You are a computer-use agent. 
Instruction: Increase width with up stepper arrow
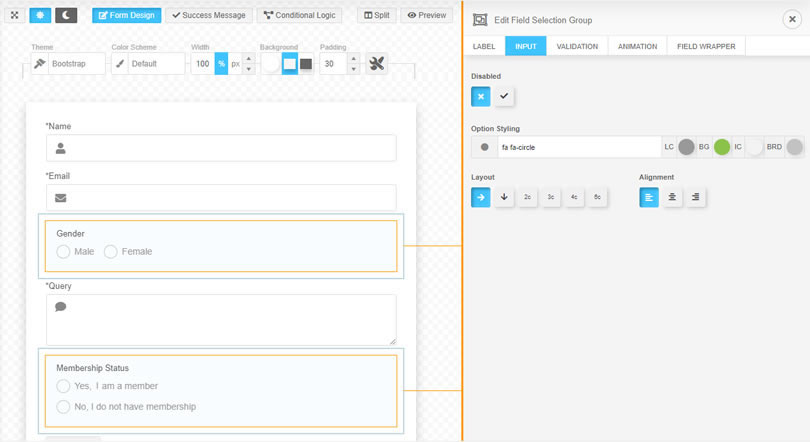pos(248,58)
